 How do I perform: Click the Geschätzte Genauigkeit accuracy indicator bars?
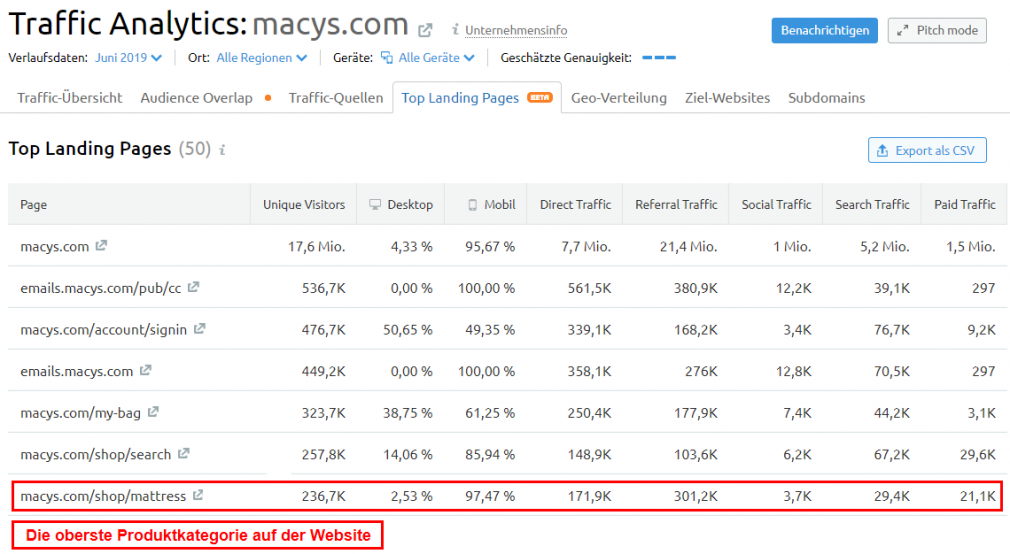659,57
